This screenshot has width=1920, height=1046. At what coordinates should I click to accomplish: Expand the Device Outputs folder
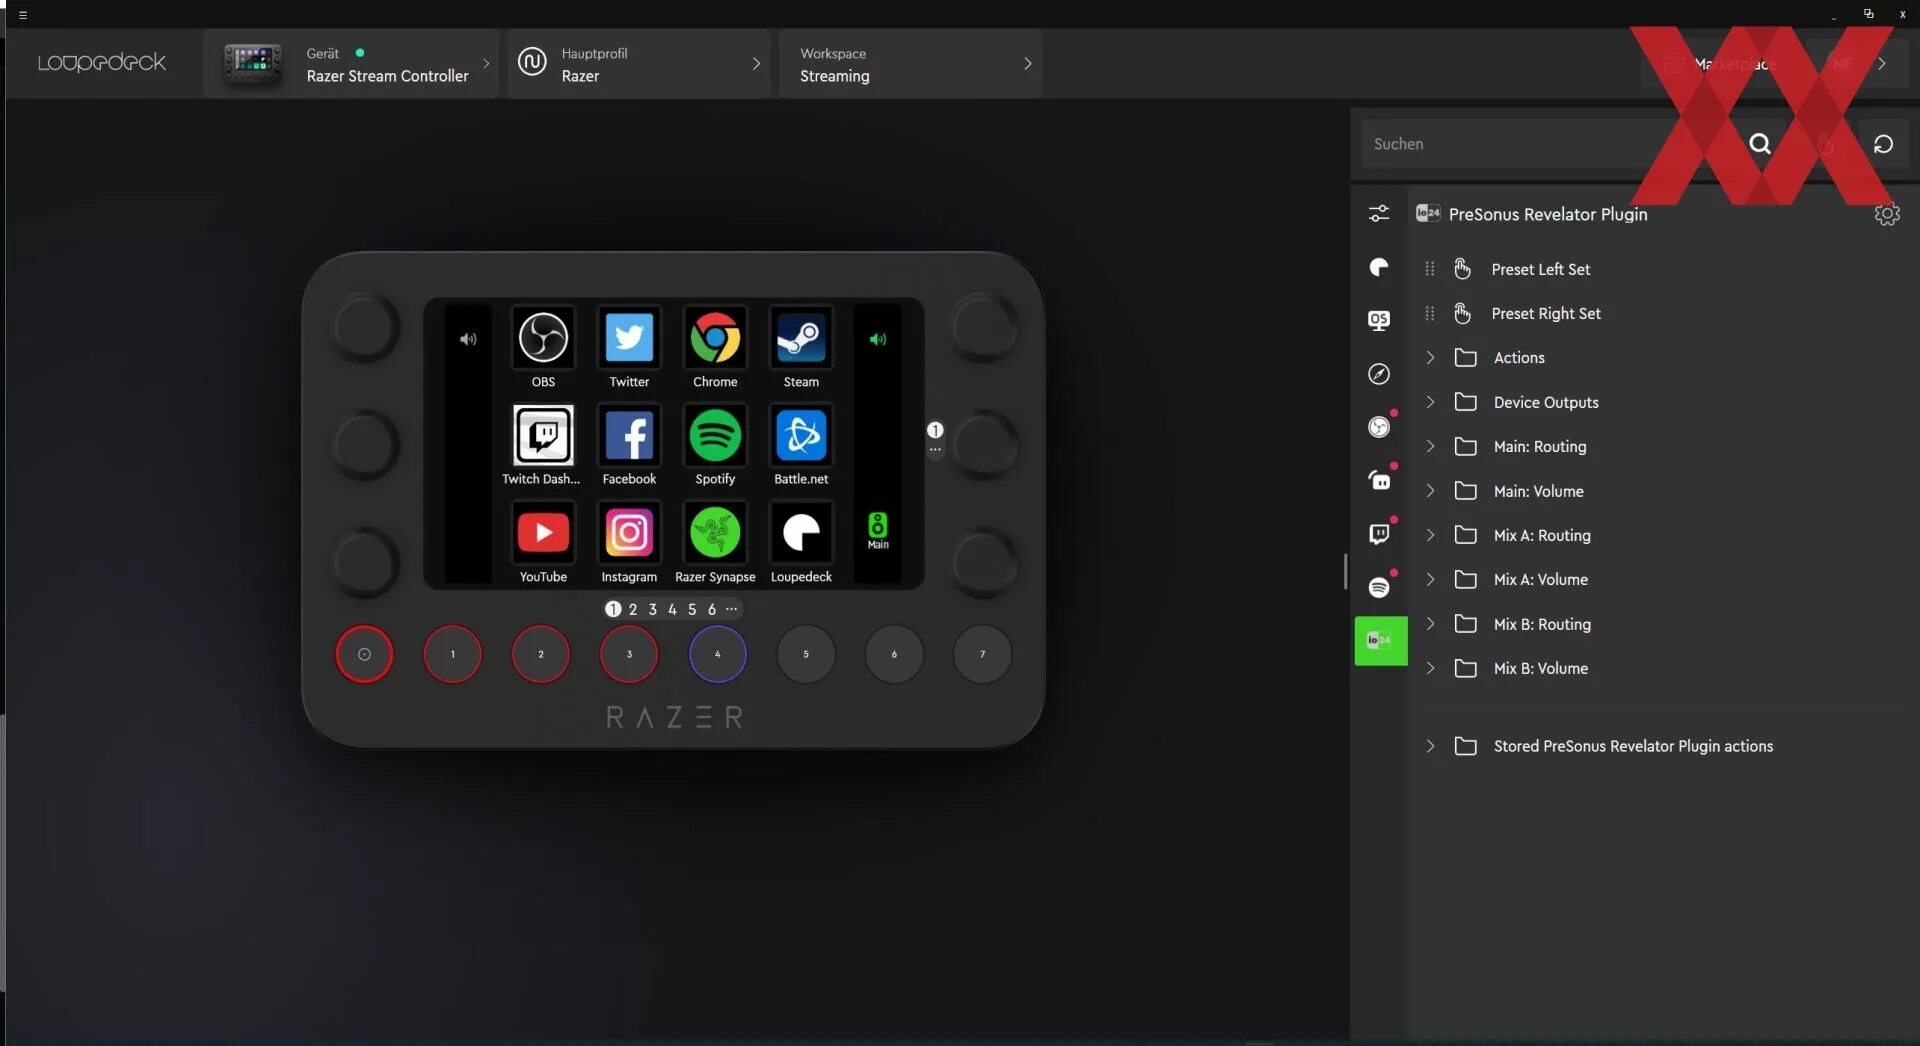click(x=1430, y=402)
